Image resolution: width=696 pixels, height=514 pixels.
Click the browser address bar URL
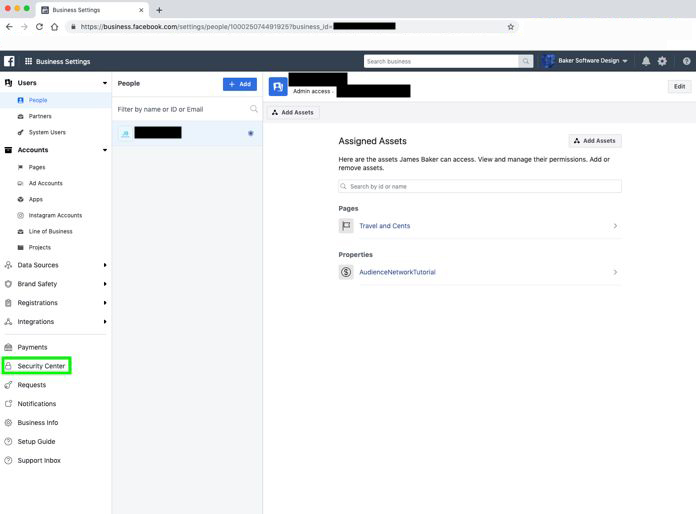coord(205,27)
